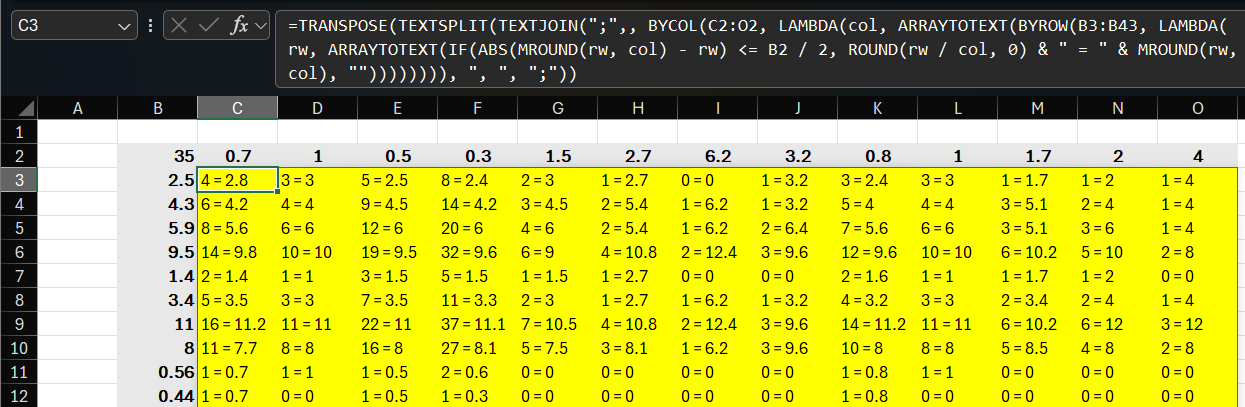Select row 2 header
The width and height of the screenshot is (1245, 407).
coord(19,156)
